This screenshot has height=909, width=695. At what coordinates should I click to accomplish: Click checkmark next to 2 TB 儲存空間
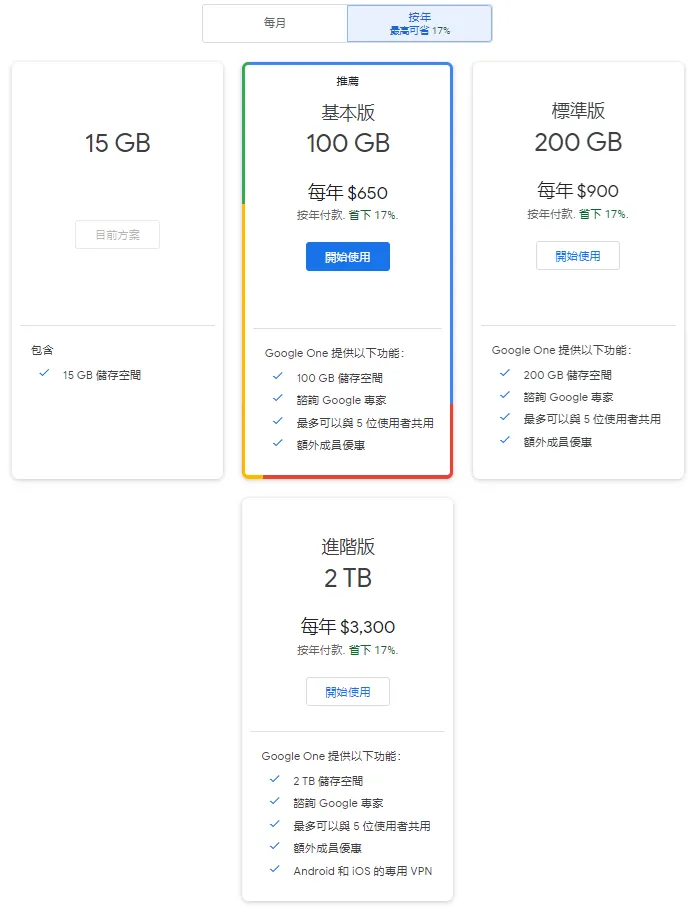[x=274, y=780]
